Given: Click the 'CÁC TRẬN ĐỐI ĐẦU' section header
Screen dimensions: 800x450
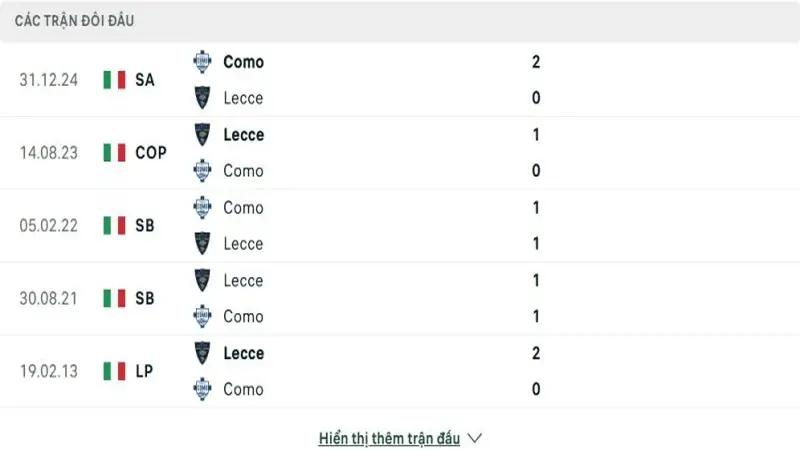Looking at the screenshot, I should (x=74, y=21).
